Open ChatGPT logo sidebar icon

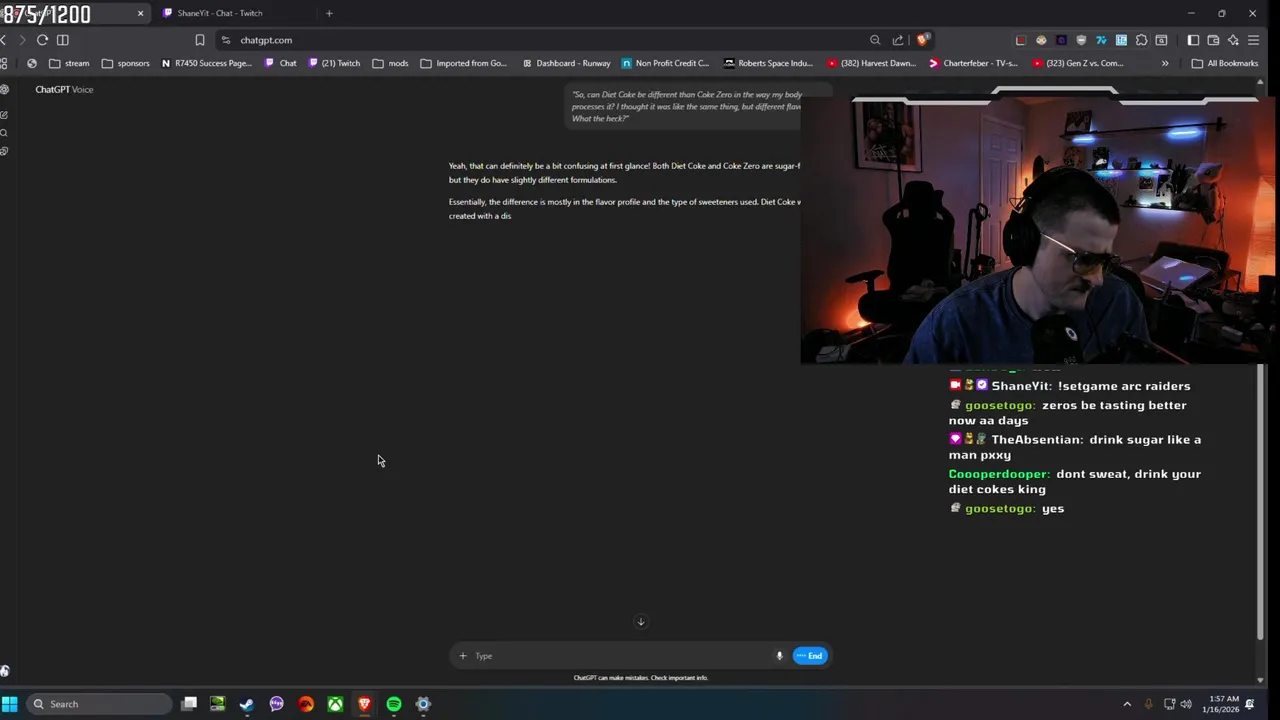point(4,90)
